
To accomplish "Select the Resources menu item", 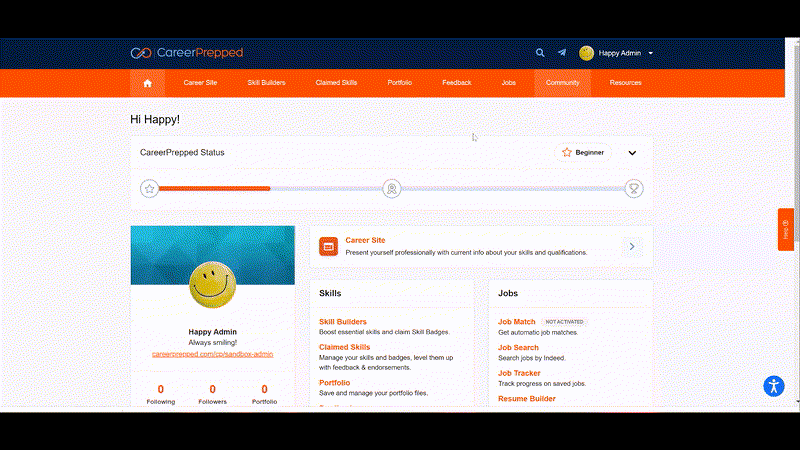I will click(x=626, y=83).
